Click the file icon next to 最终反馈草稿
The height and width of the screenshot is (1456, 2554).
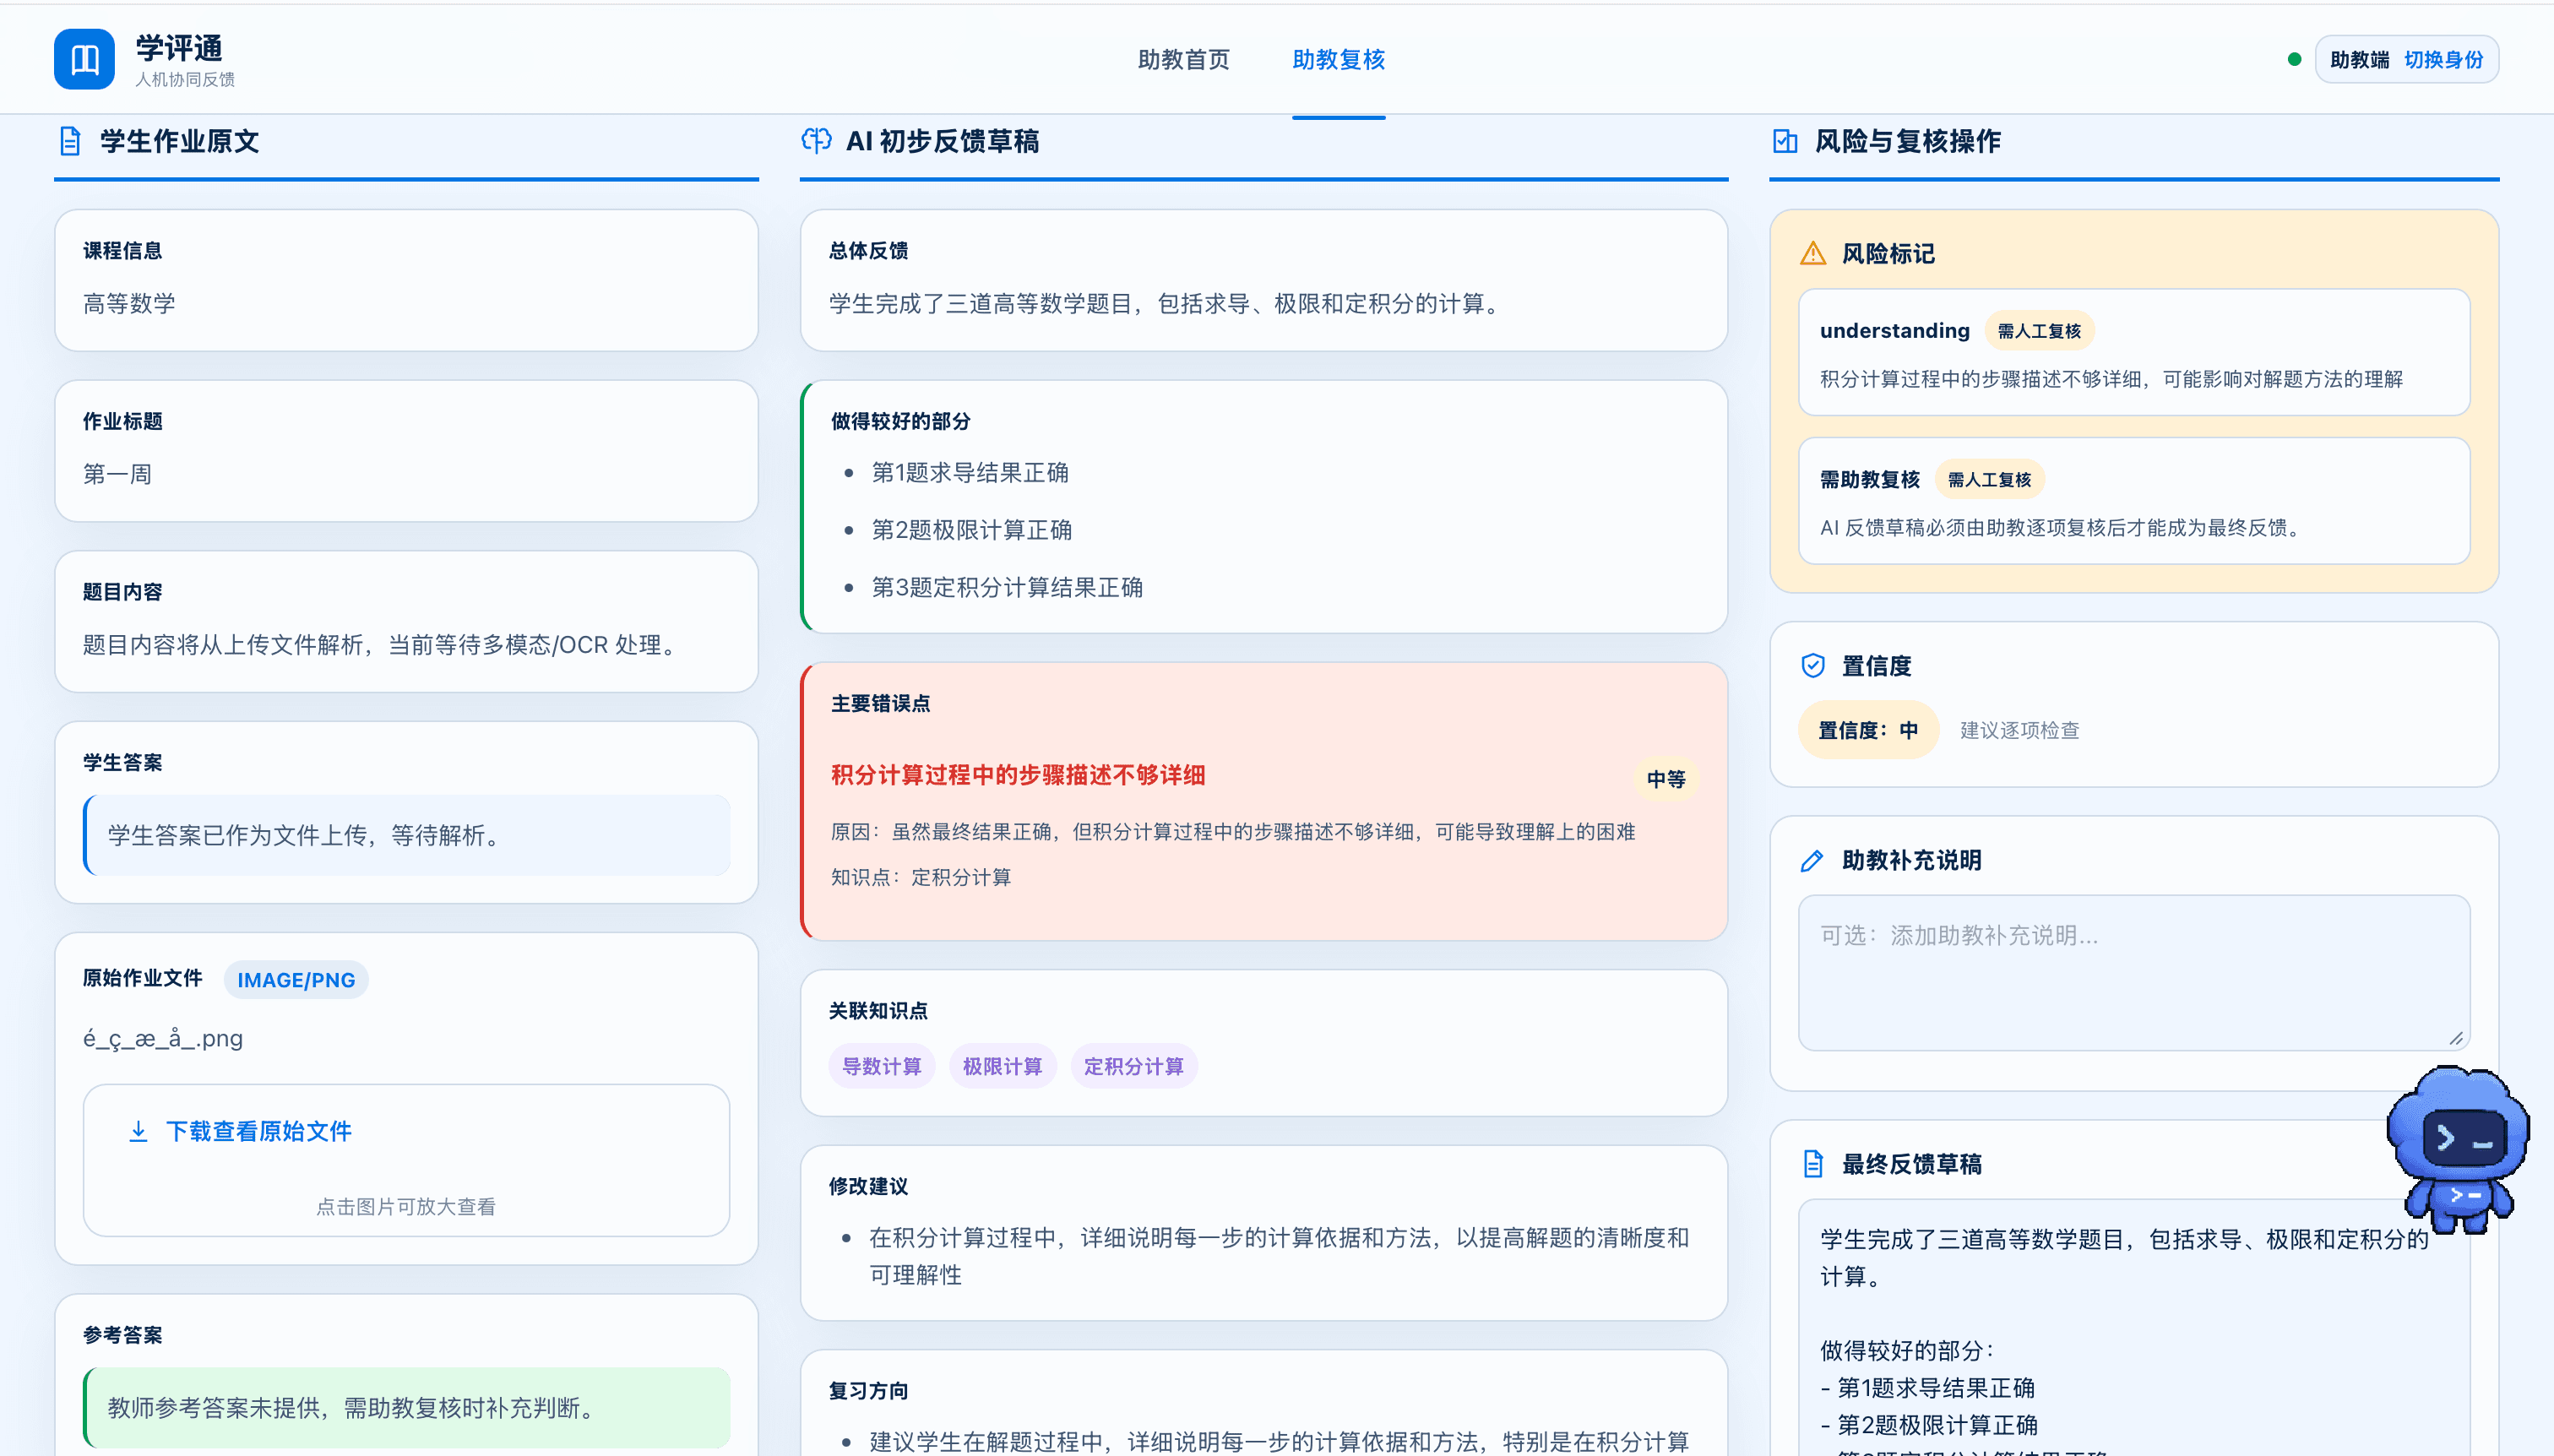click(1813, 1164)
